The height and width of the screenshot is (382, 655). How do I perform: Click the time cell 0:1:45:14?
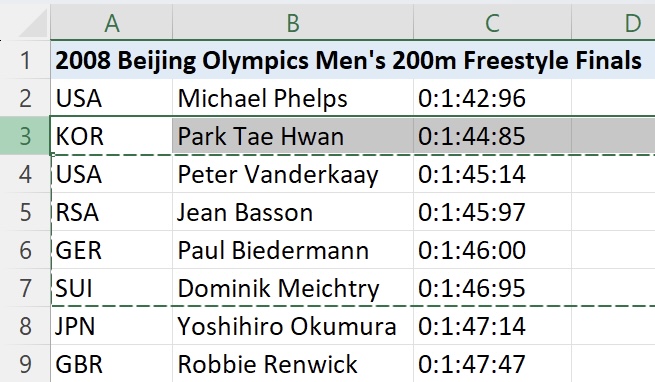click(492, 174)
